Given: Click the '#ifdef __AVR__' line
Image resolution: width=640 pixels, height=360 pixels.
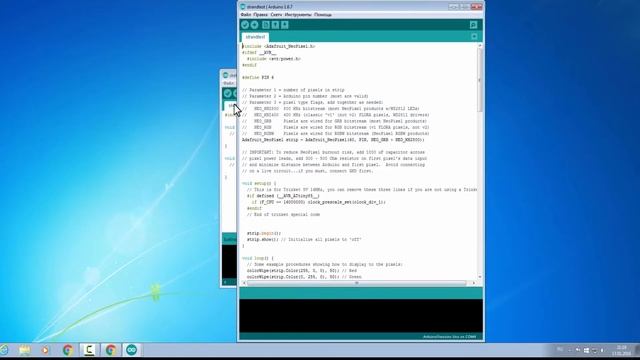Looking at the screenshot, I should click(259, 53).
